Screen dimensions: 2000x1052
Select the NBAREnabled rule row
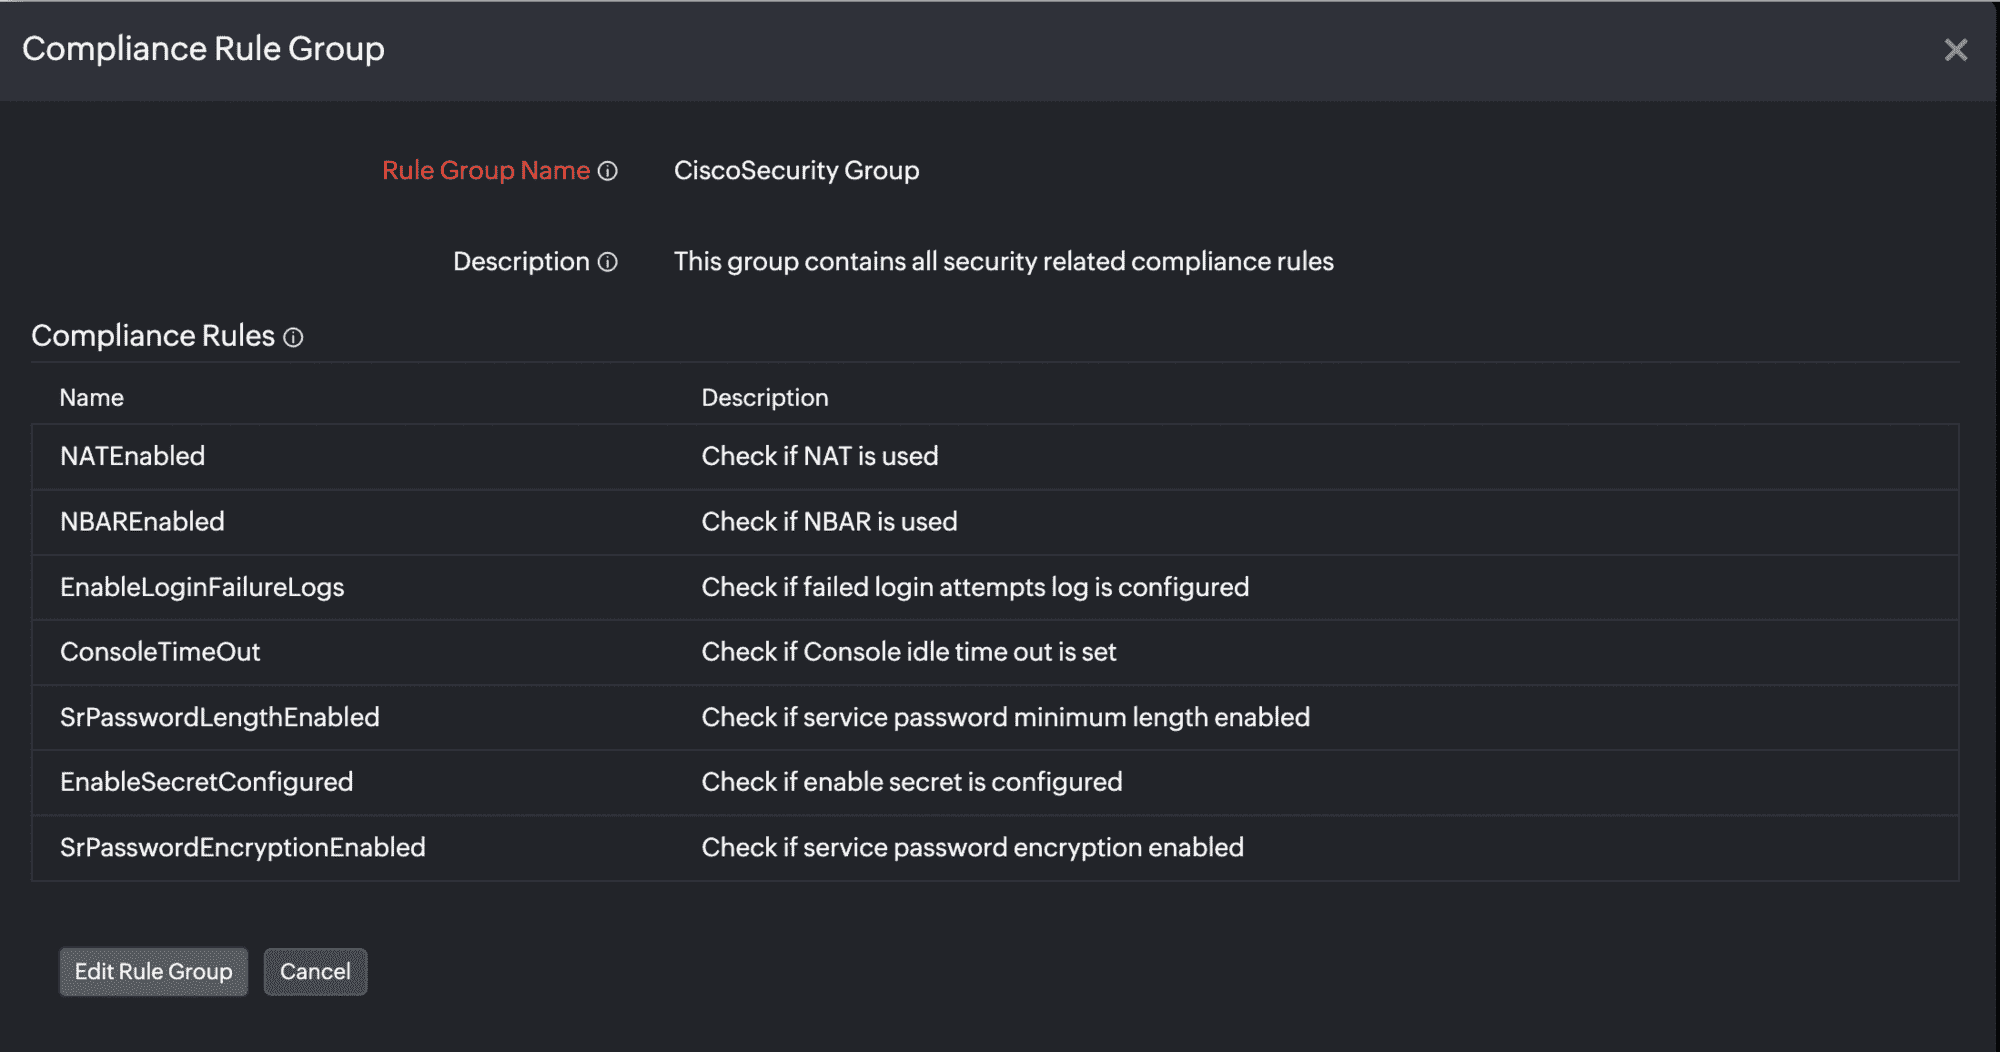tap(142, 522)
